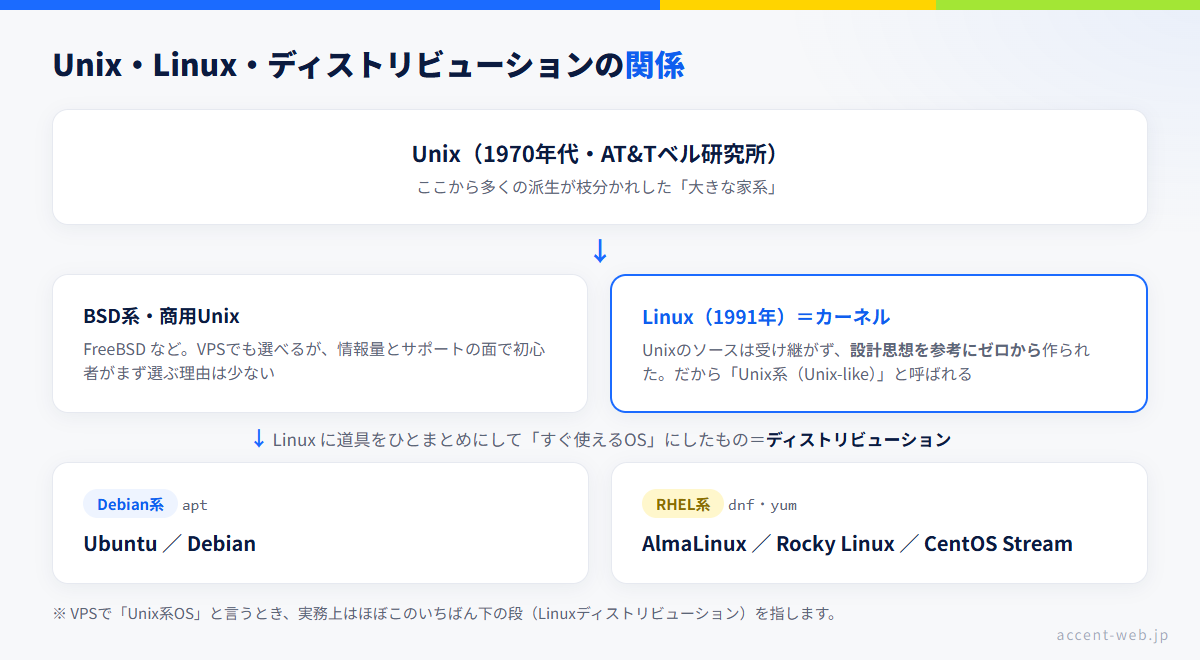Select the "Linux（1991年）＝カーネル" heading
The width and height of the screenshot is (1200, 660).
pos(766,317)
